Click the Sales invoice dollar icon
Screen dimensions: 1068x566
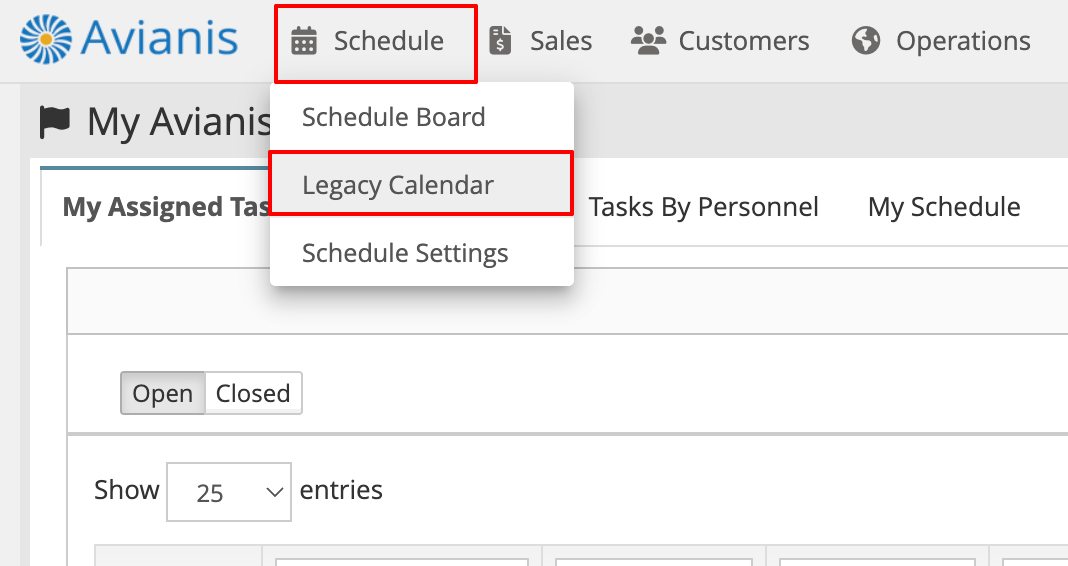pyautogui.click(x=500, y=41)
